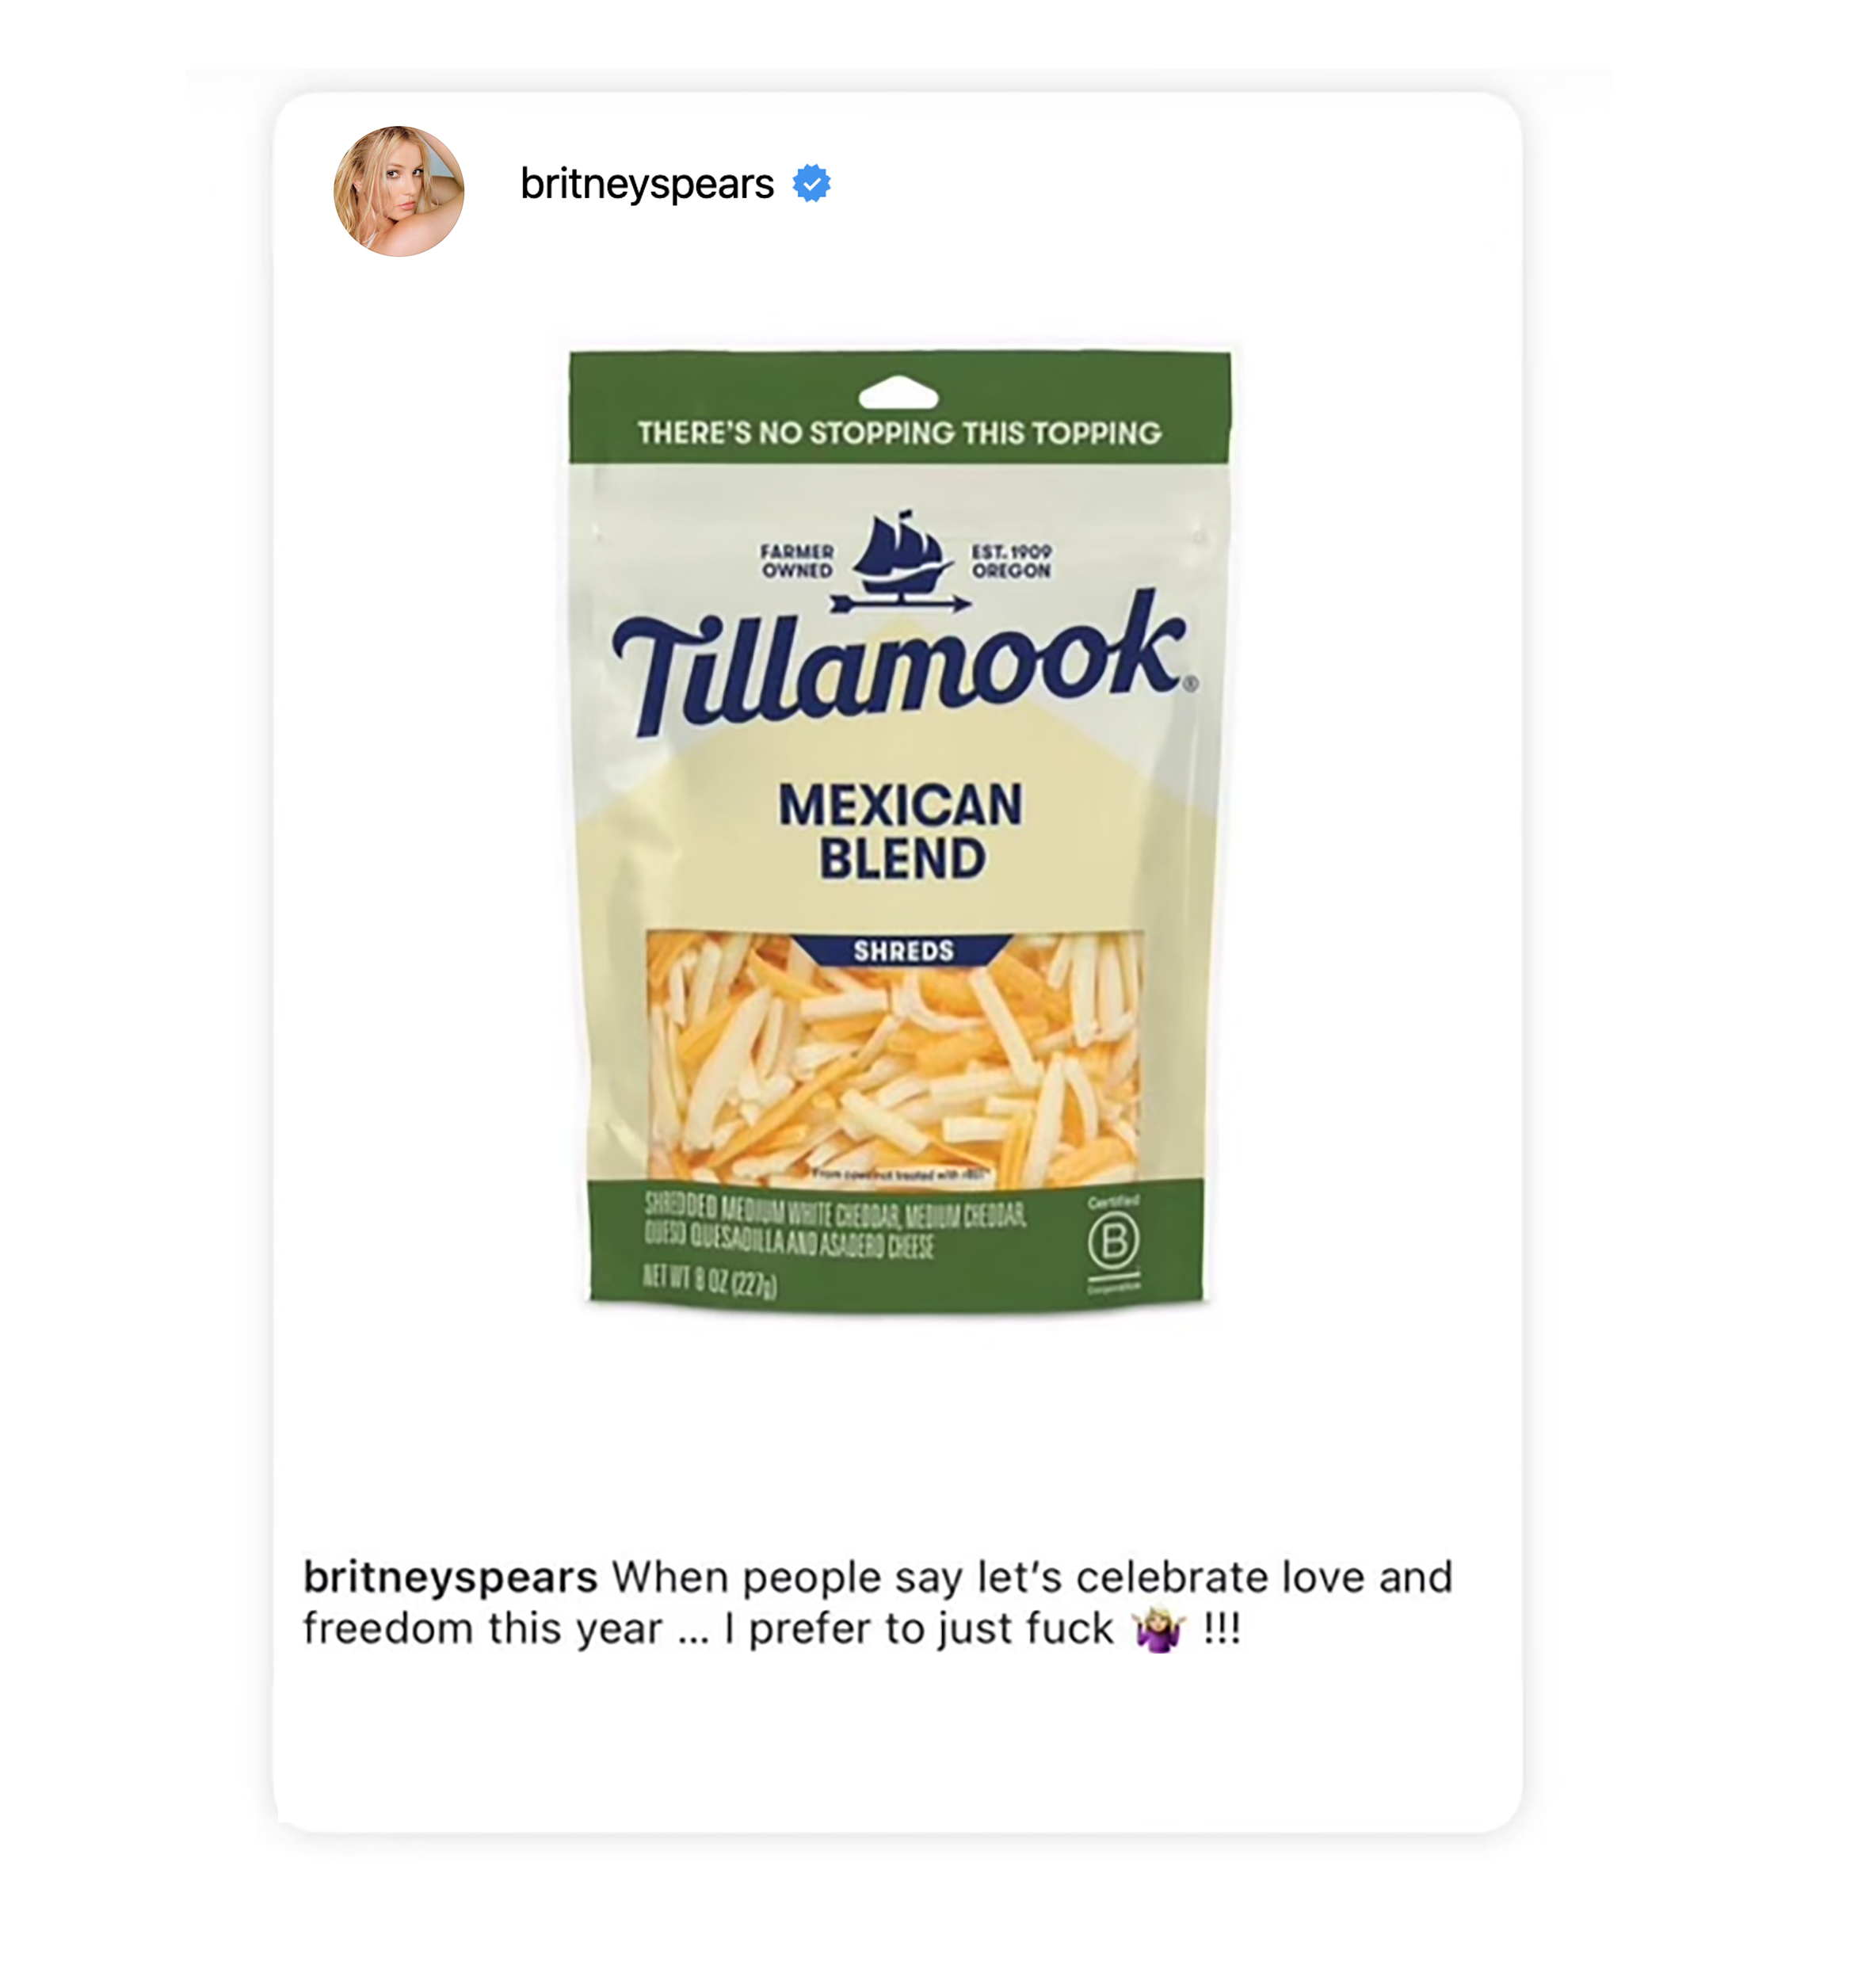The width and height of the screenshot is (1873, 1988).
Task: Click the EST. 1909 OREGON label
Action: (x=1011, y=561)
